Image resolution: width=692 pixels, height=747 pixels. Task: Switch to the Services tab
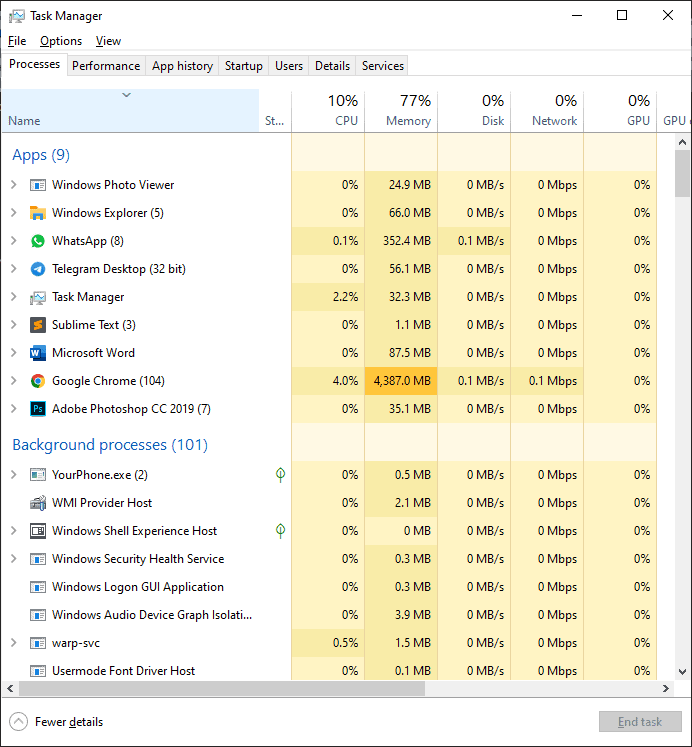(382, 66)
